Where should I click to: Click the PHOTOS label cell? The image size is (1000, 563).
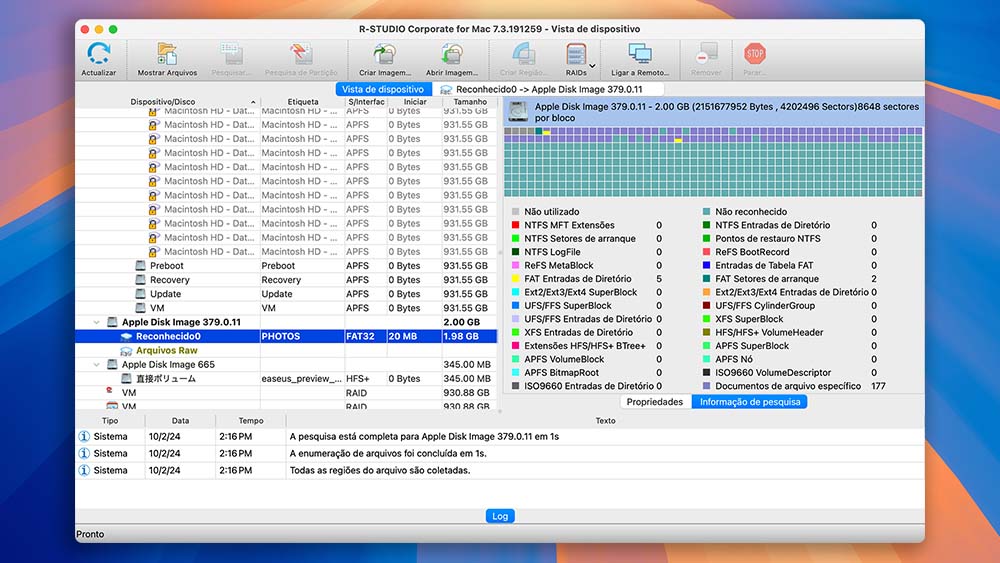tap(302, 336)
